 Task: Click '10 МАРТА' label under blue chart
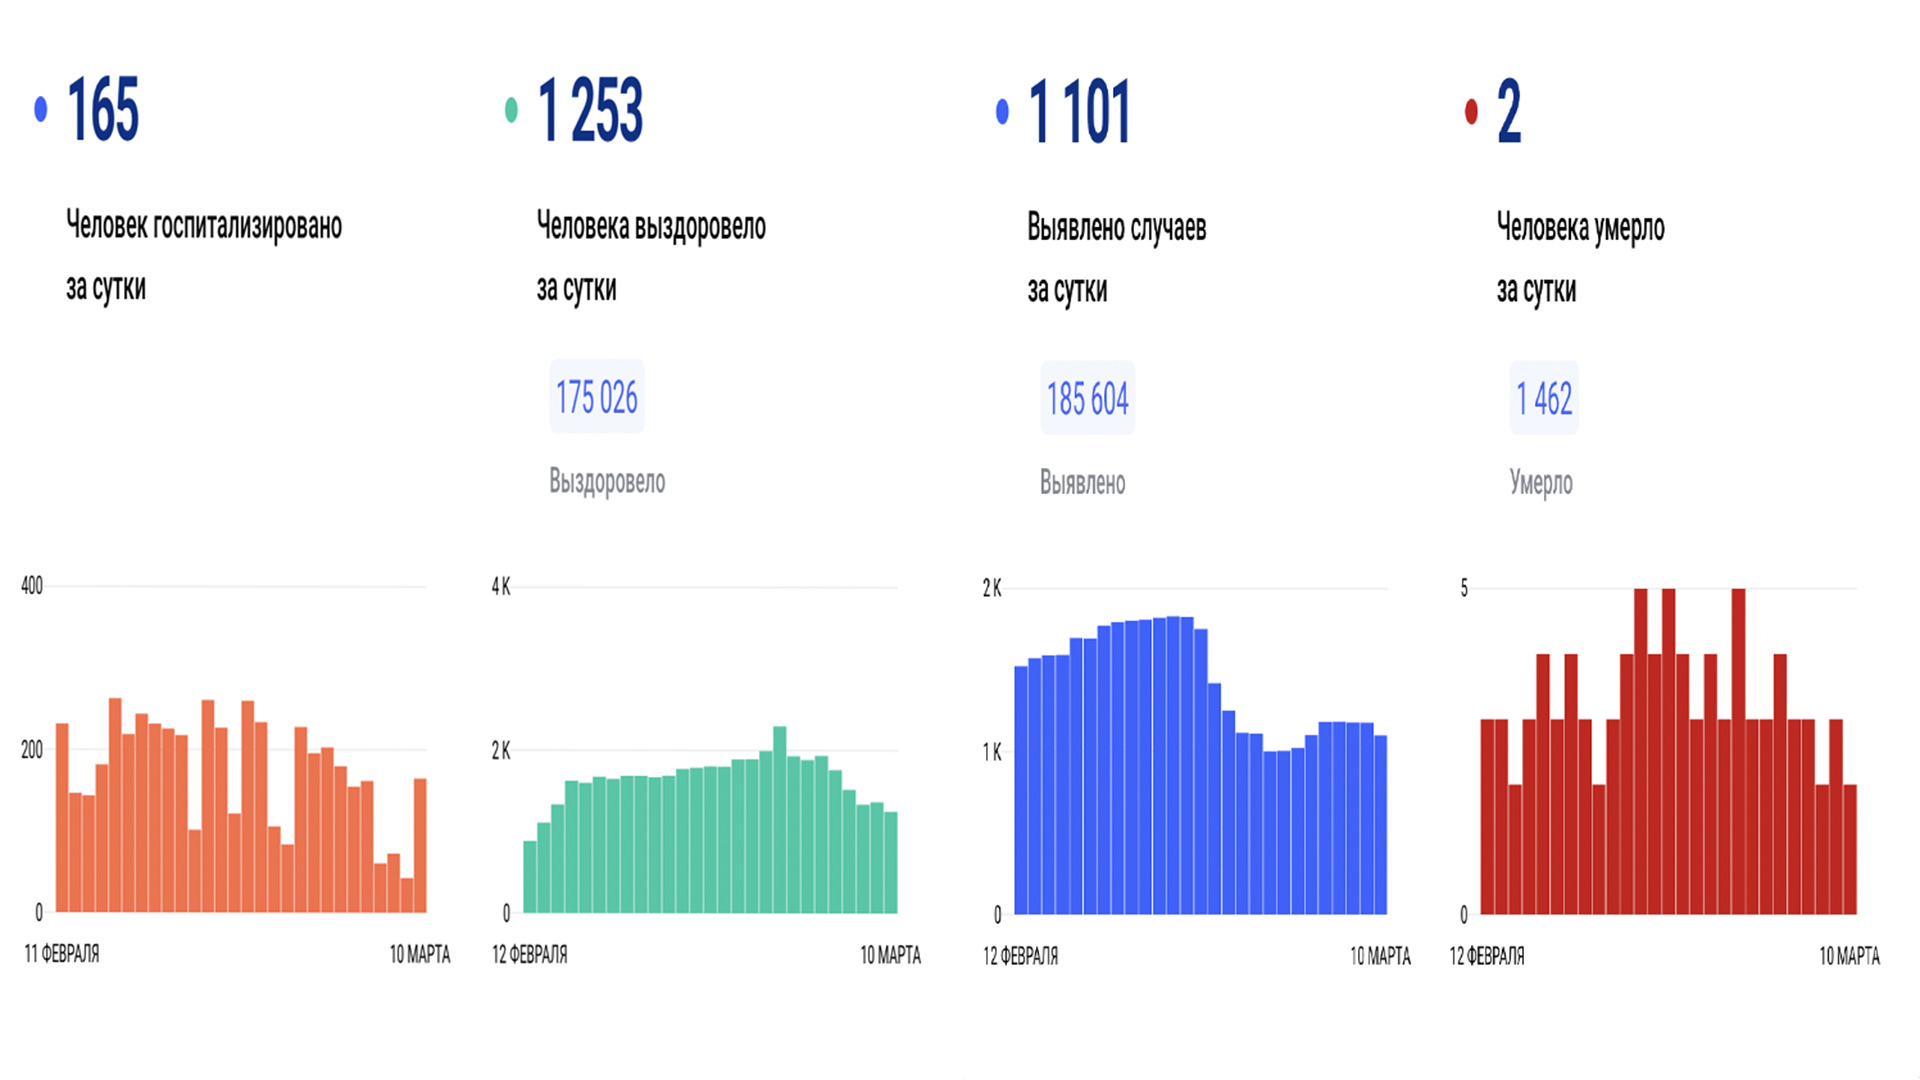(x=1381, y=957)
